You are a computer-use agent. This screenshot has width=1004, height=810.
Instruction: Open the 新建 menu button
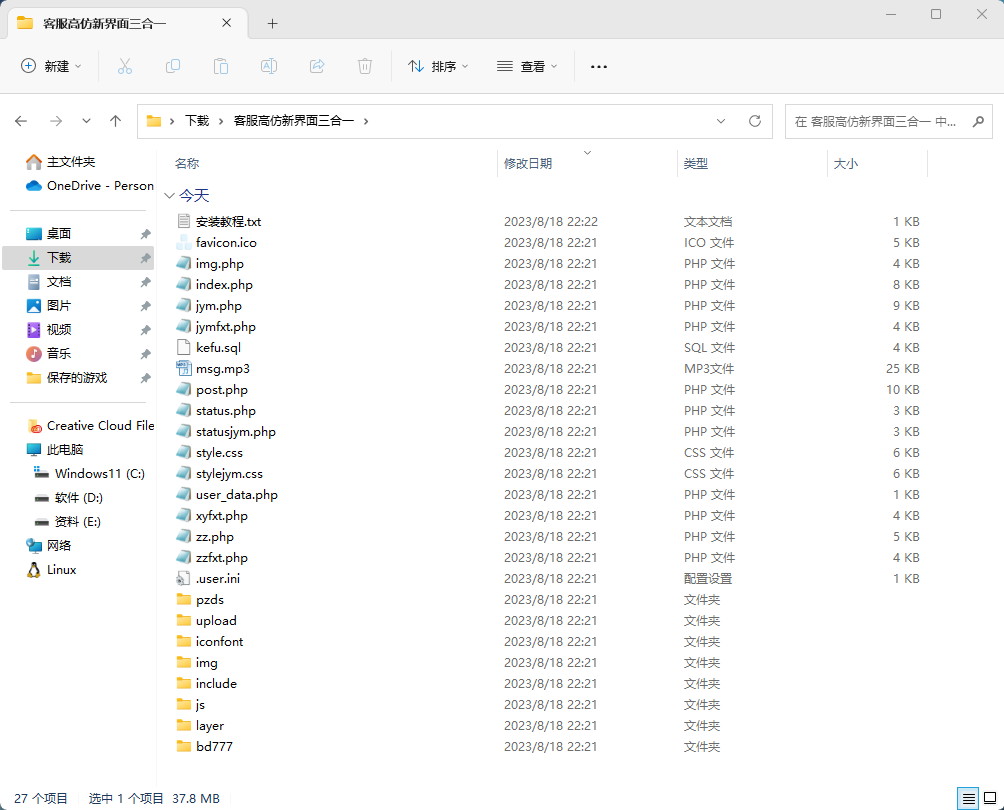(x=51, y=66)
